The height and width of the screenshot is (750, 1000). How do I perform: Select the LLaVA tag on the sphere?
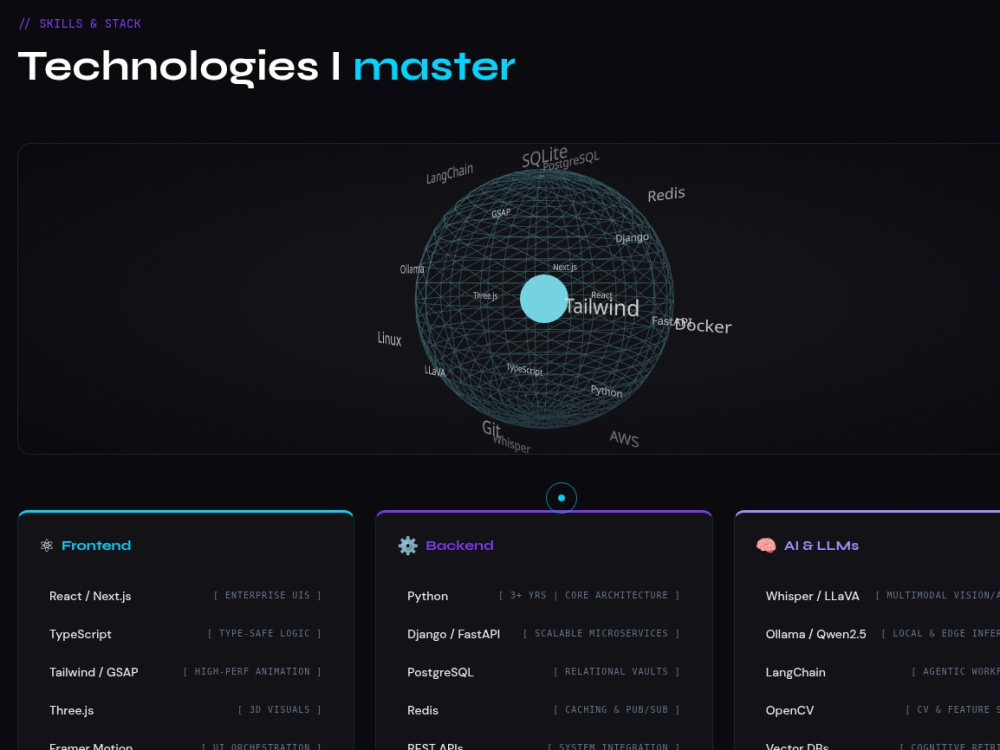(435, 371)
